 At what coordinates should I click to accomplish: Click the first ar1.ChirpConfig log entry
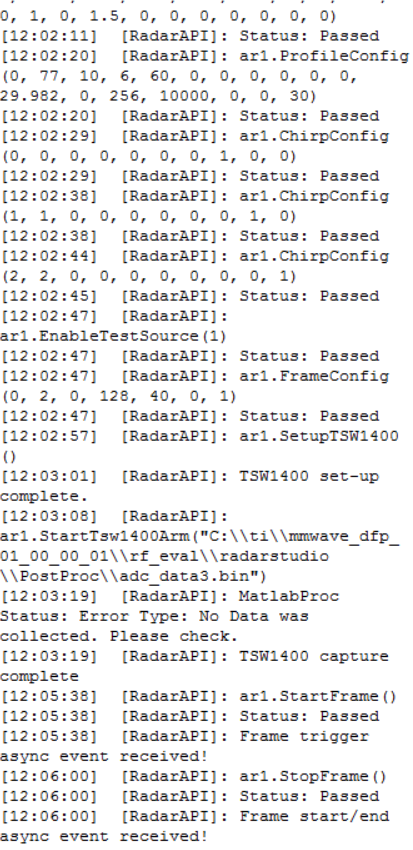point(195,136)
